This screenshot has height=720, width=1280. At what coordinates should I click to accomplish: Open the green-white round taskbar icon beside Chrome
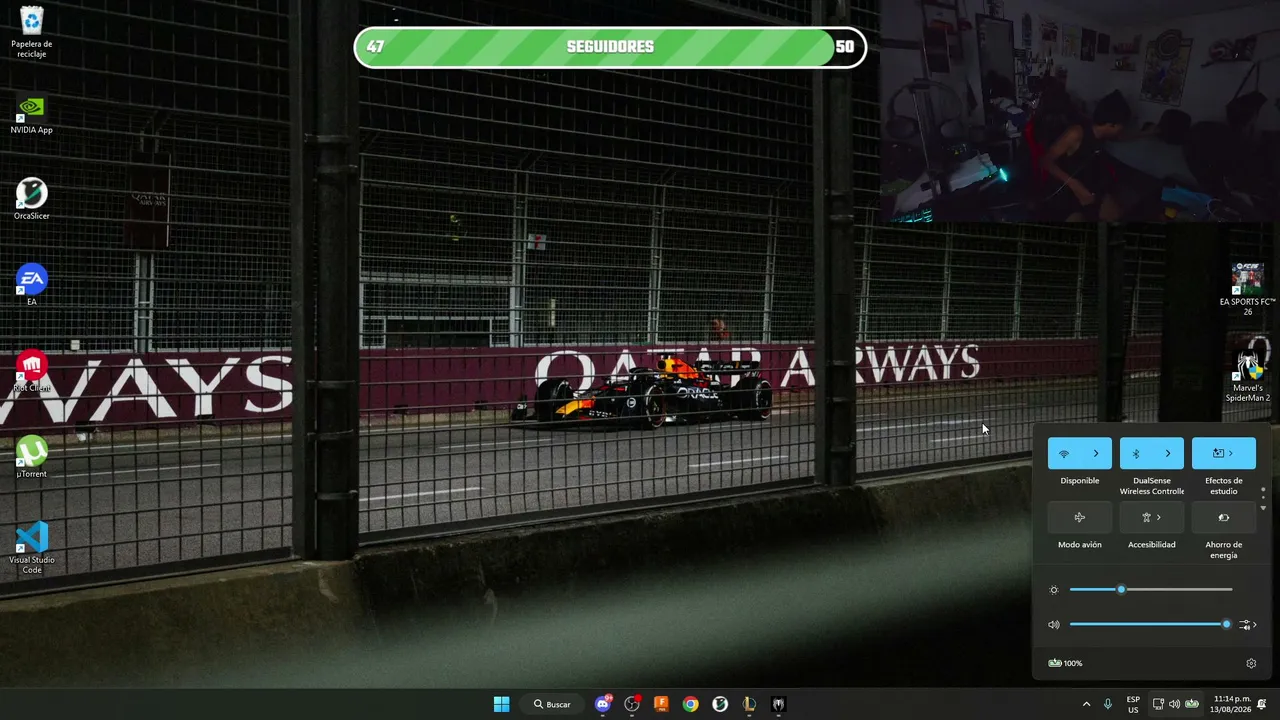pos(720,704)
